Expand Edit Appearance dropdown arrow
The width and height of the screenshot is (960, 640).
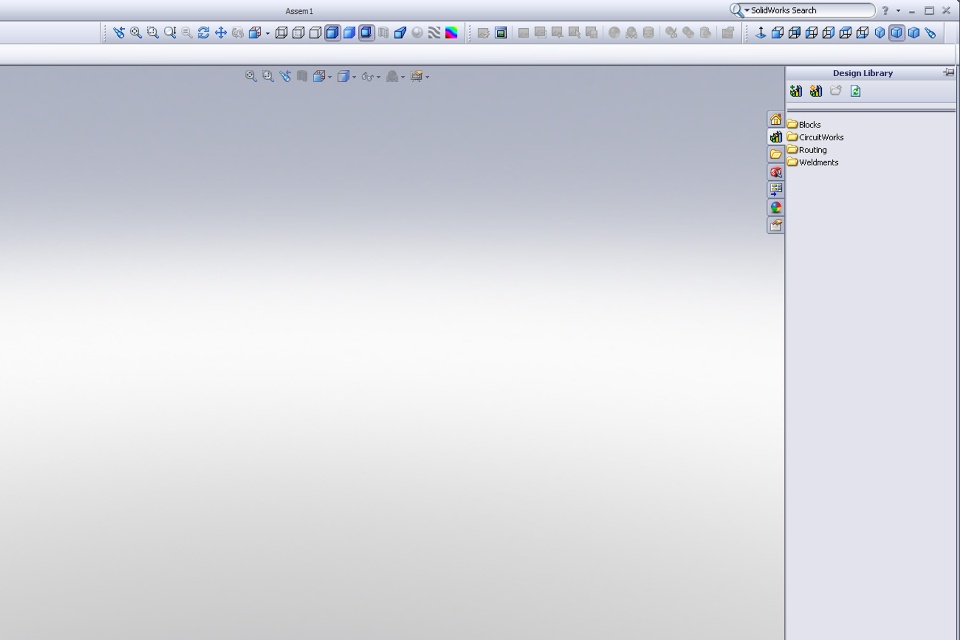click(403, 77)
